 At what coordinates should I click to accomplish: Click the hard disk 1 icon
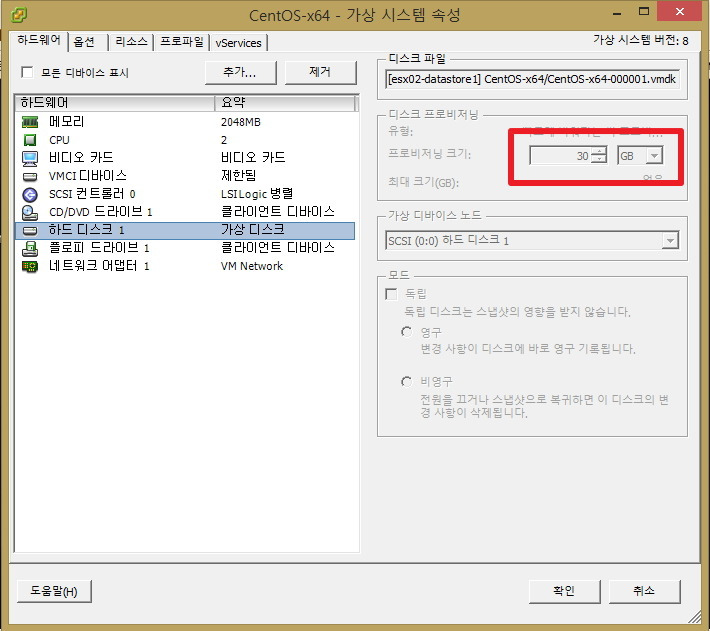tap(30, 231)
